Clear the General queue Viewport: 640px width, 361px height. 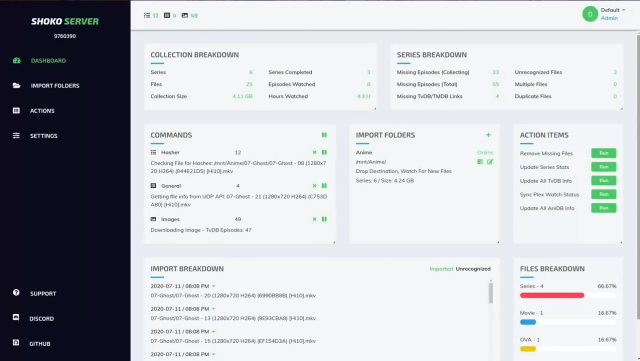(314, 186)
